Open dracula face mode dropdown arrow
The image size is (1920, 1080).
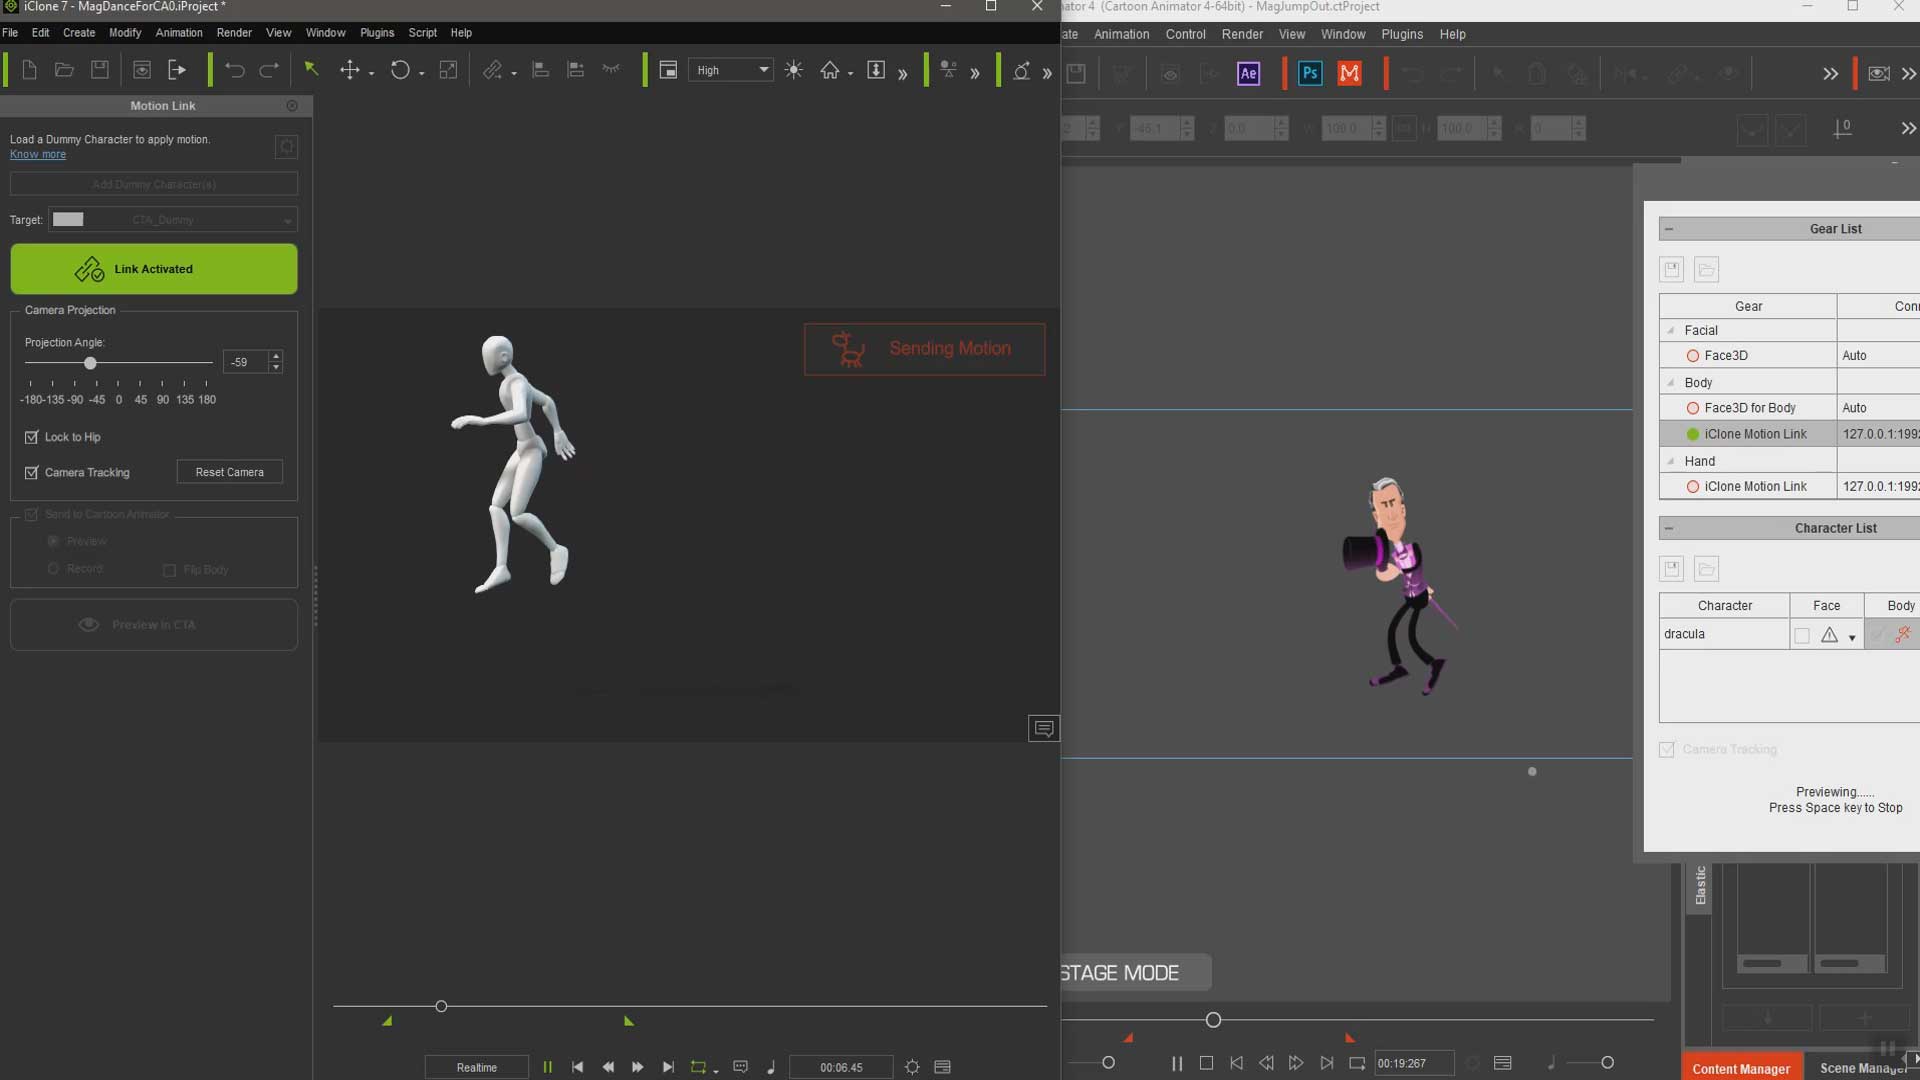(1852, 637)
